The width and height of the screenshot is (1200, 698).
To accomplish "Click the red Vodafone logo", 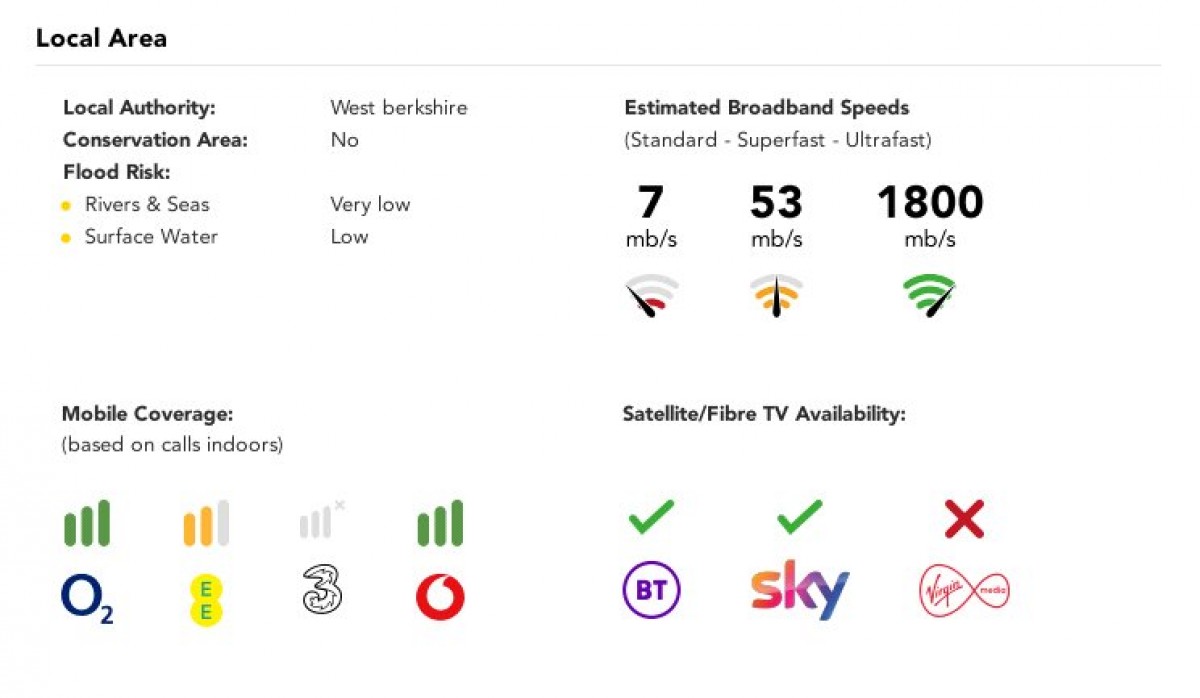I will (440, 598).
